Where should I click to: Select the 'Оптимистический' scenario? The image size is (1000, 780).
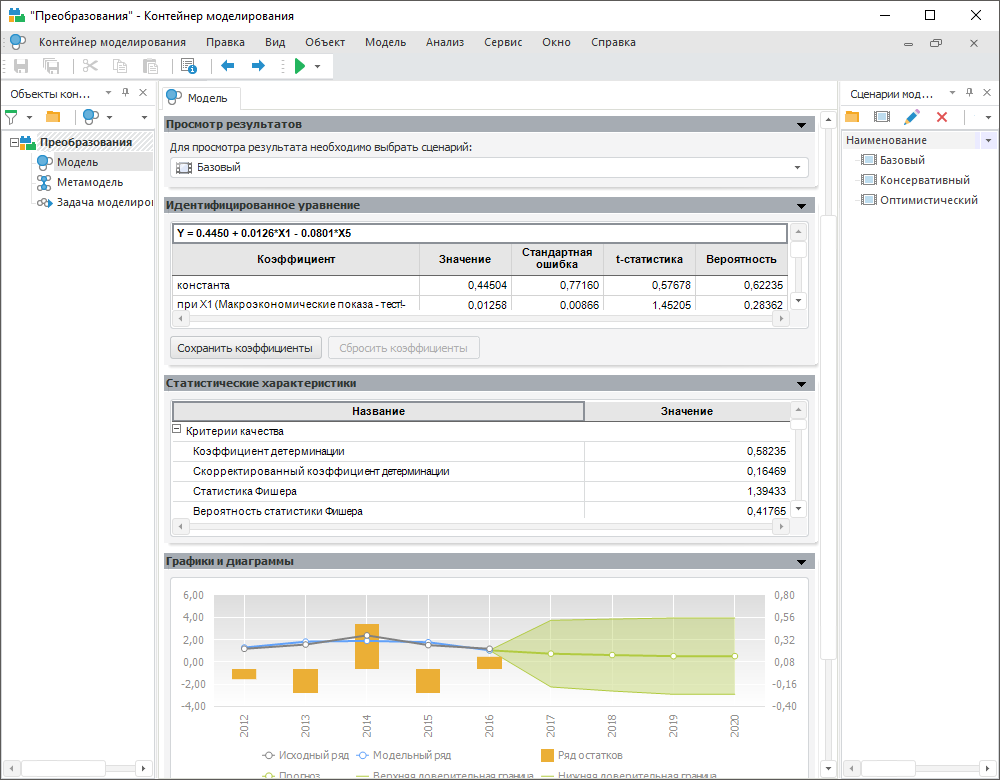[x=928, y=200]
